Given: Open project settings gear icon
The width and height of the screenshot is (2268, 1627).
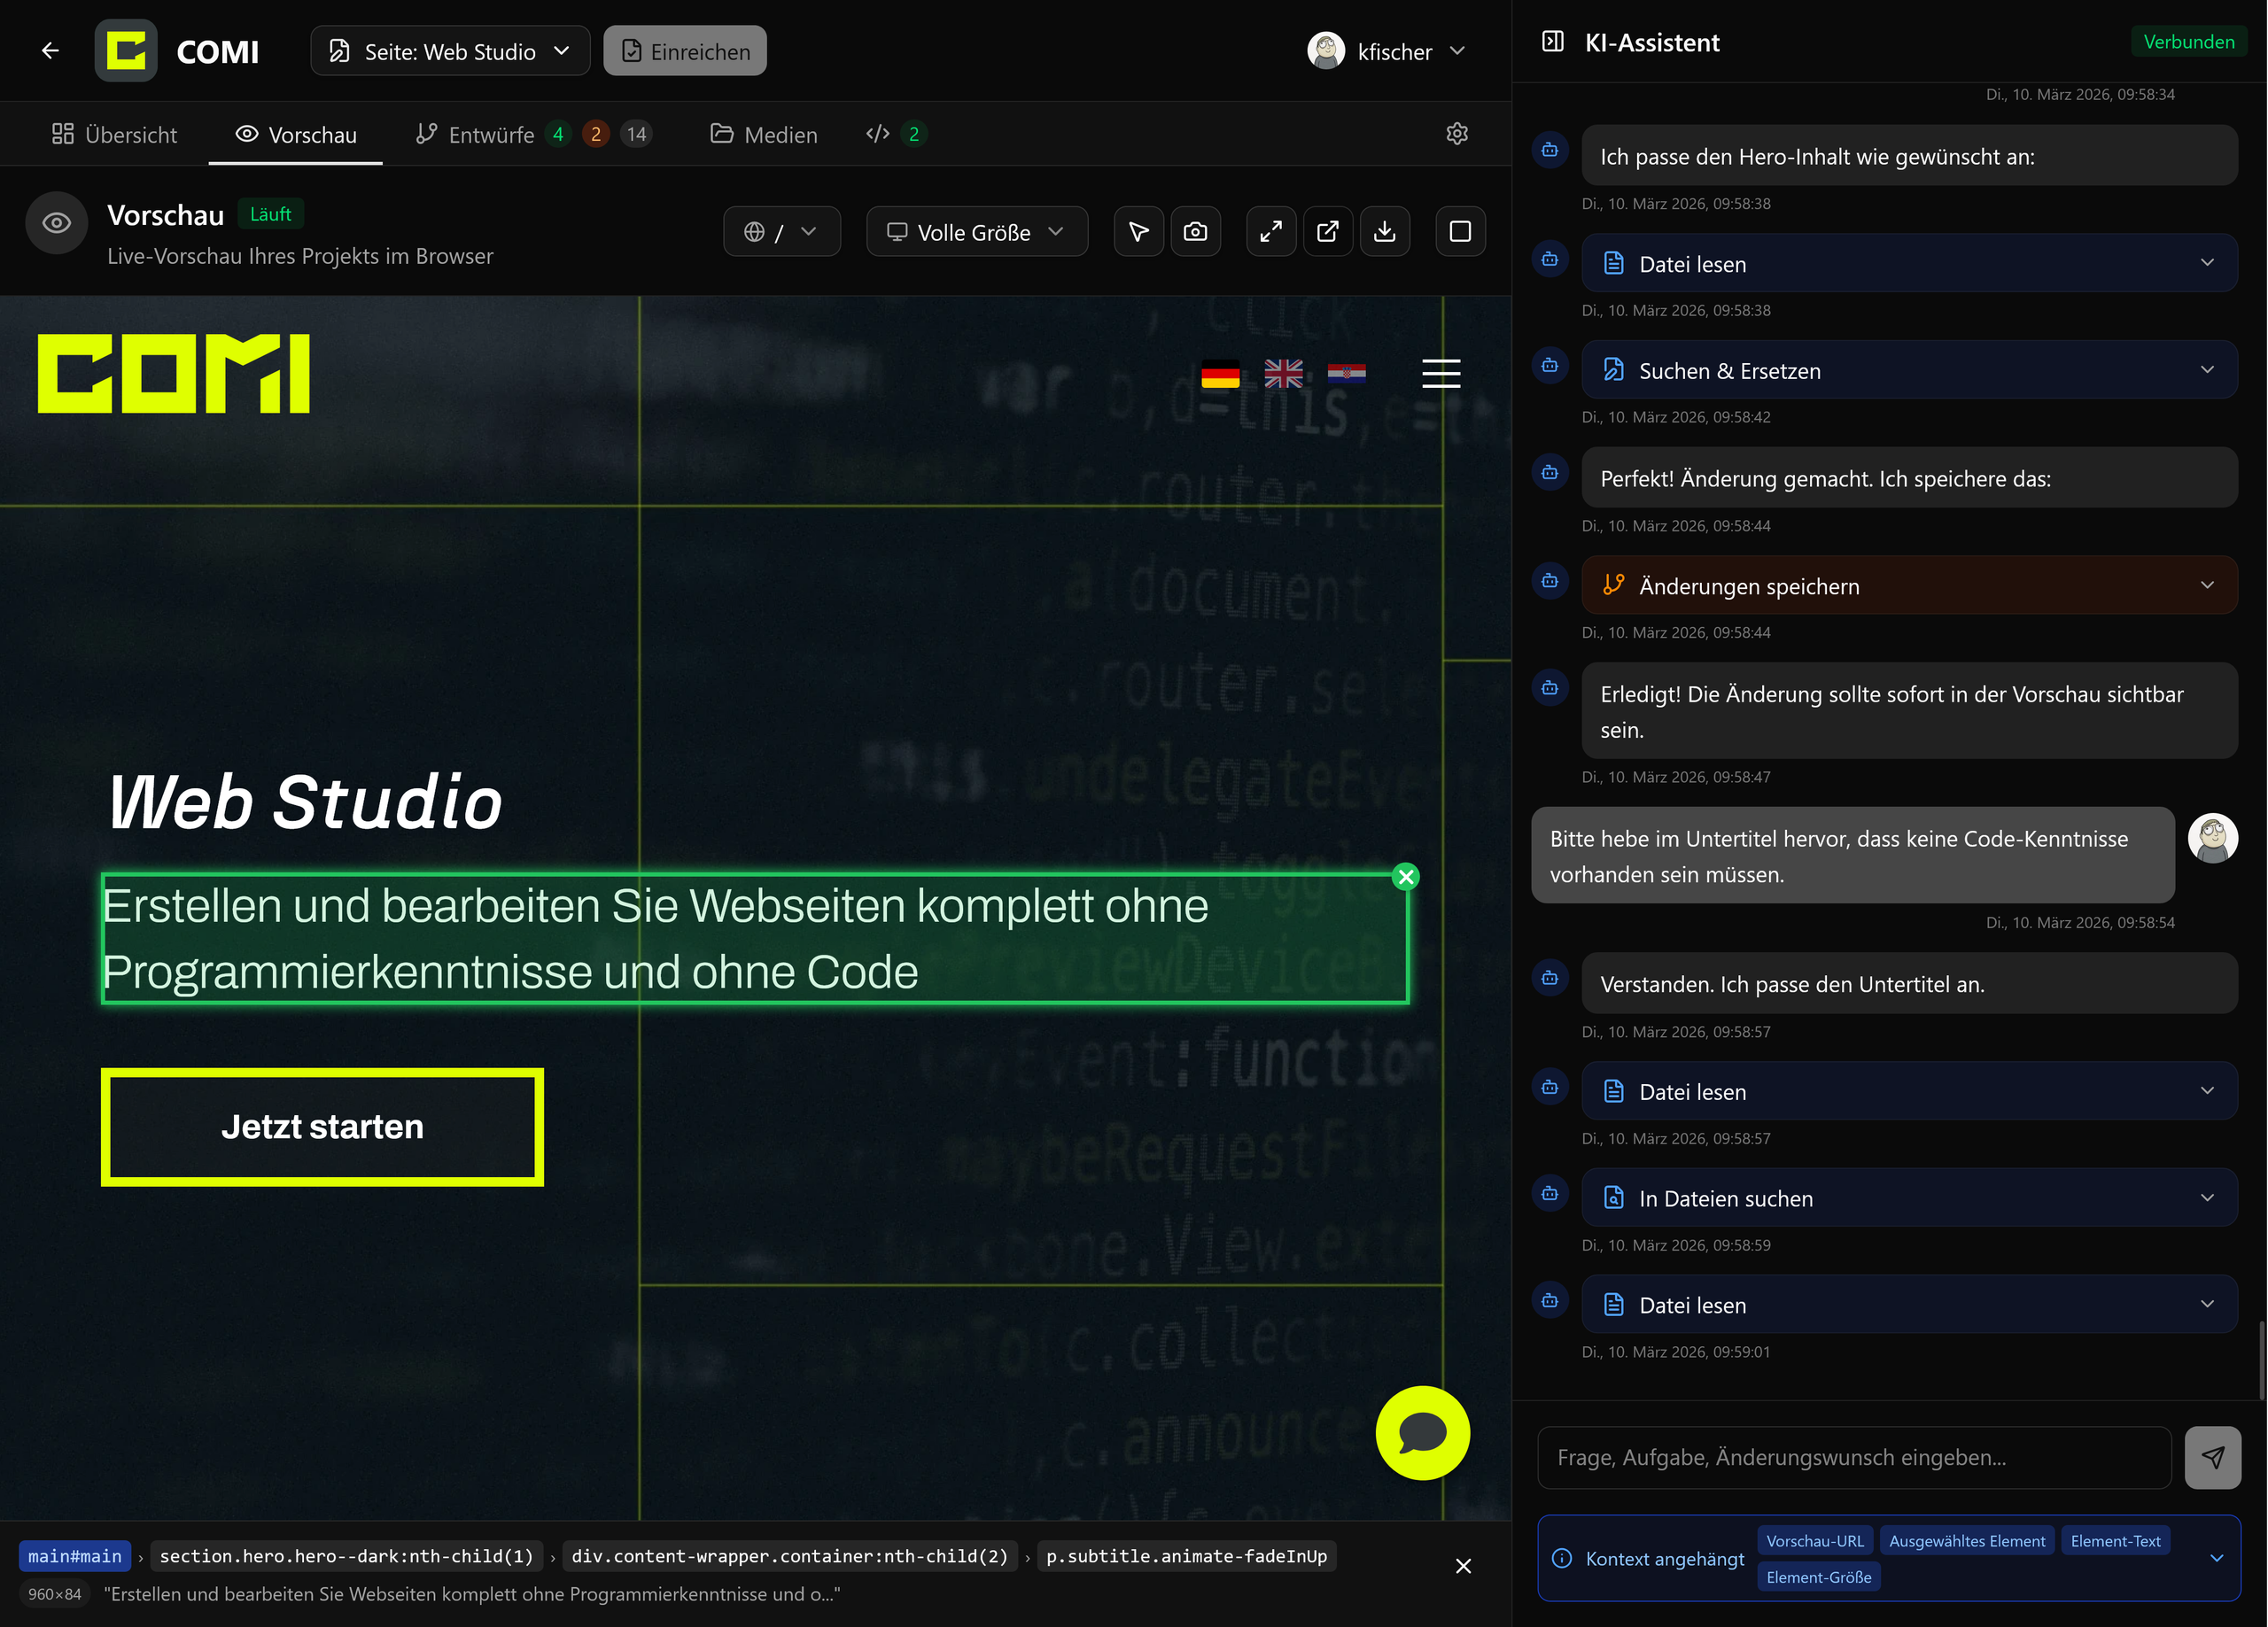Looking at the screenshot, I should pos(1457,133).
